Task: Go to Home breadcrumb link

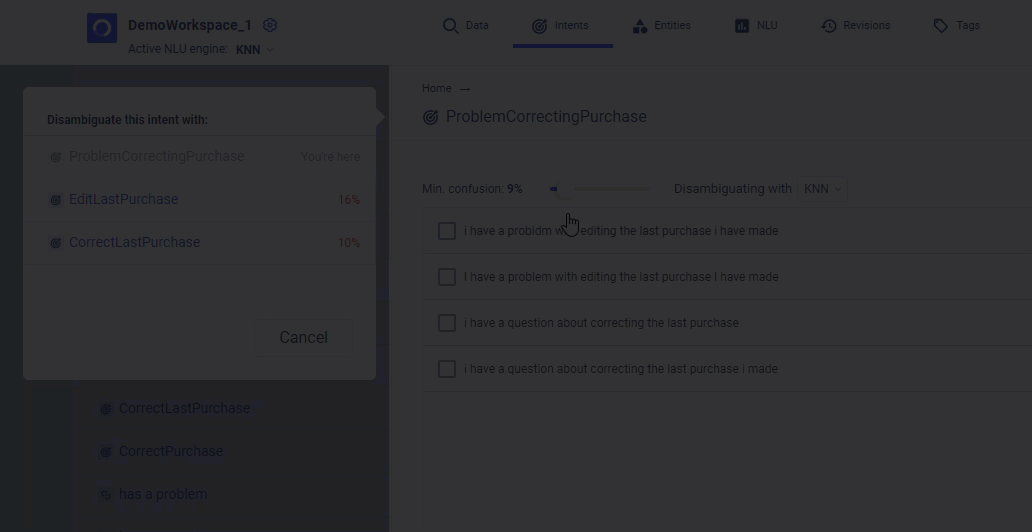Action: click(436, 88)
